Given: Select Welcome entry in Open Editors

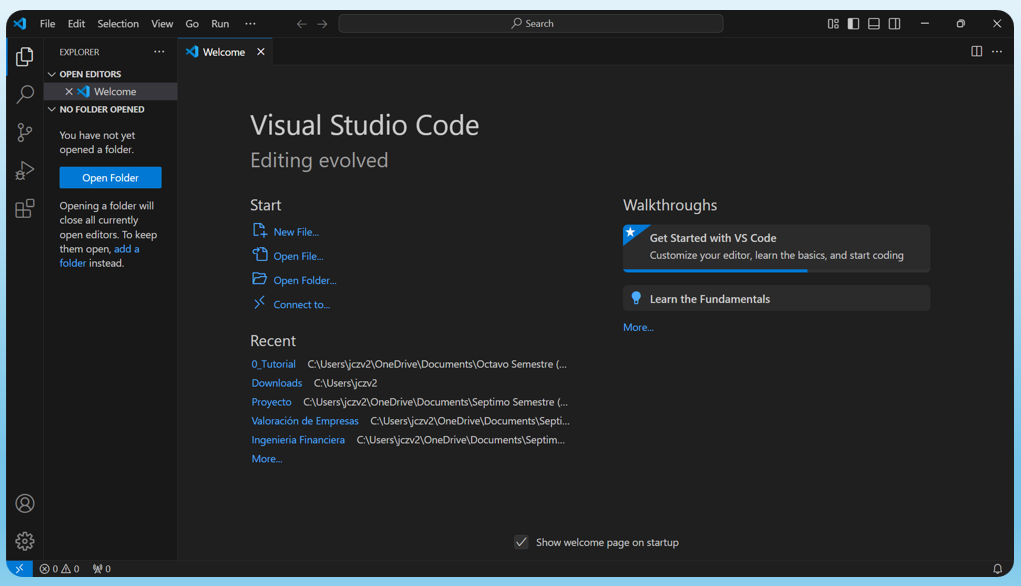Looking at the screenshot, I should click(x=111, y=92).
